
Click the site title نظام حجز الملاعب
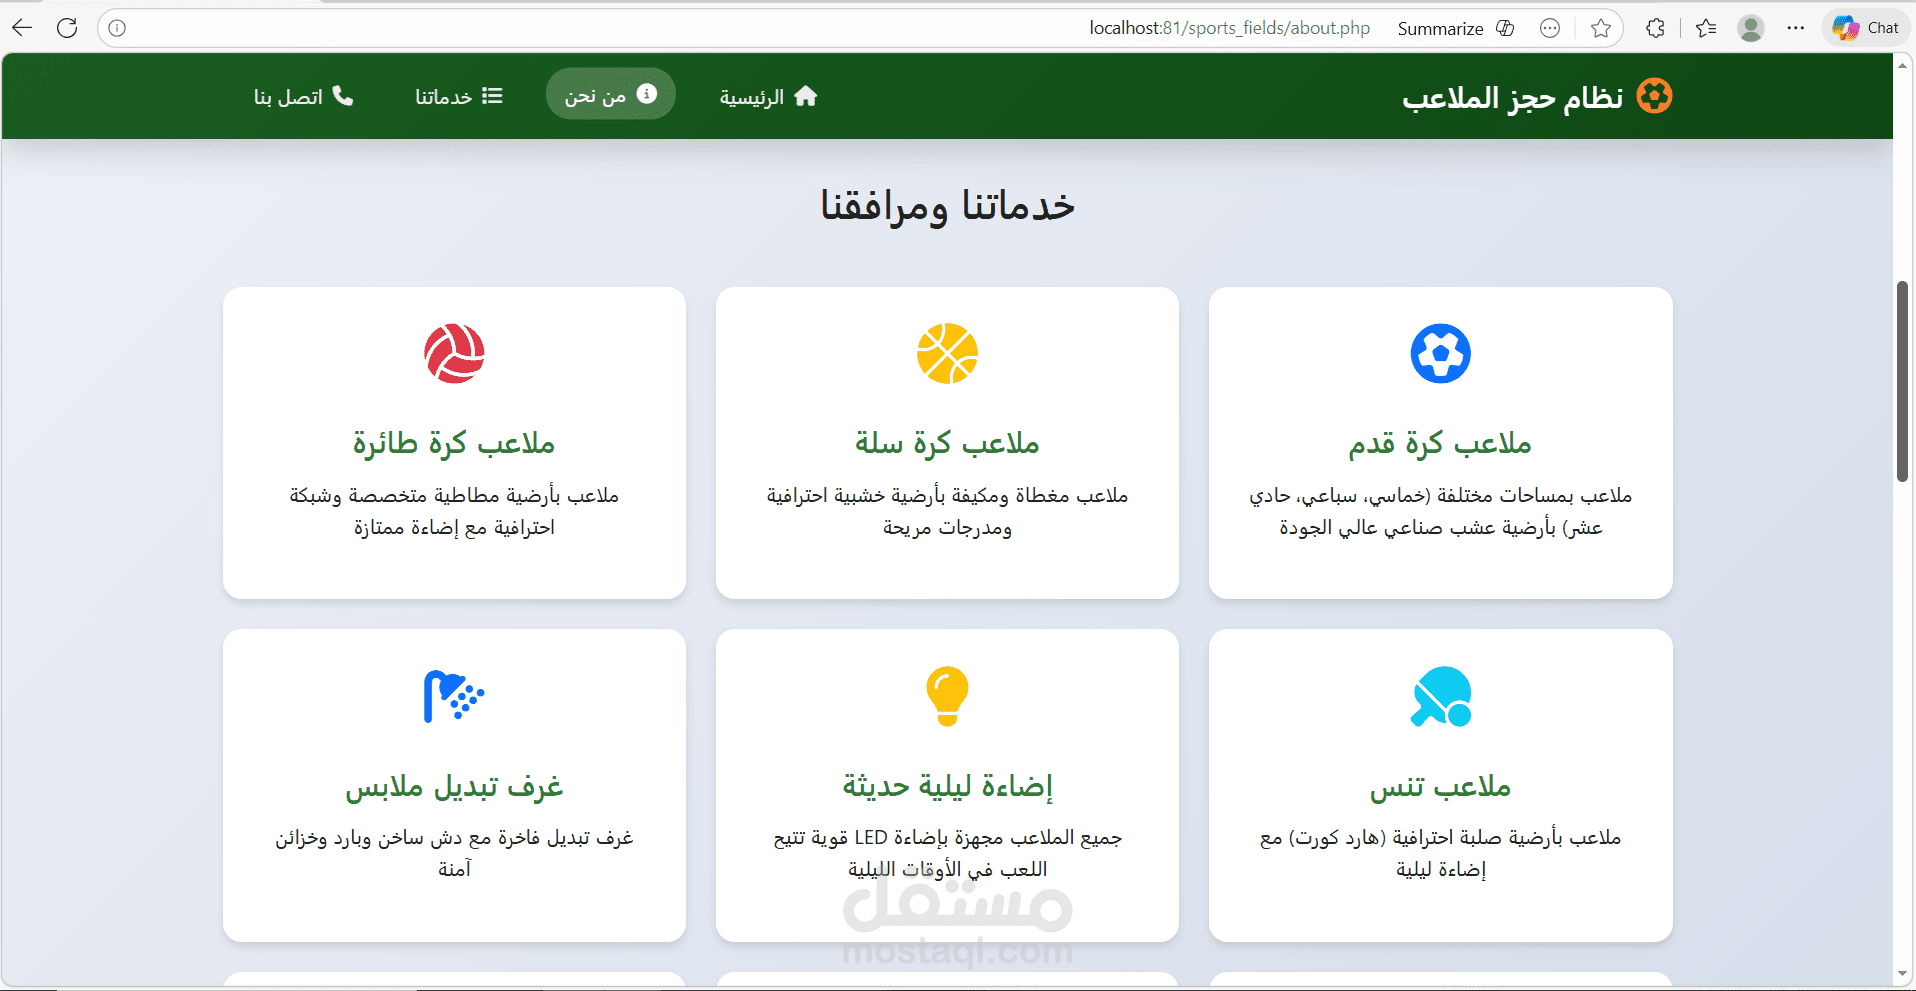point(1512,97)
